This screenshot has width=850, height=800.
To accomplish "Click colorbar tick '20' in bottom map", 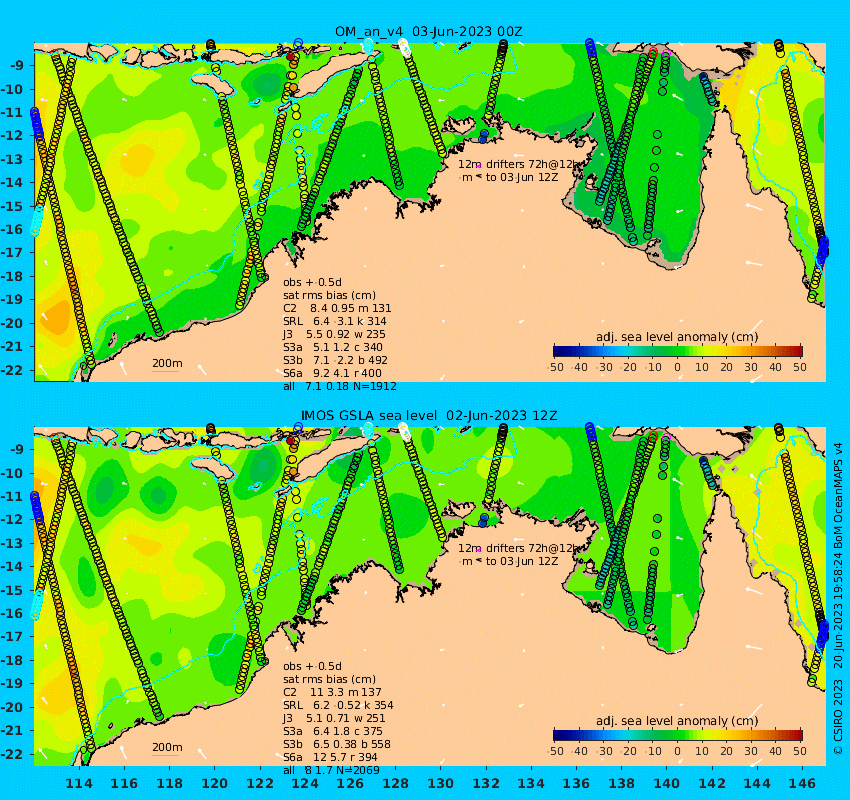I will (726, 752).
